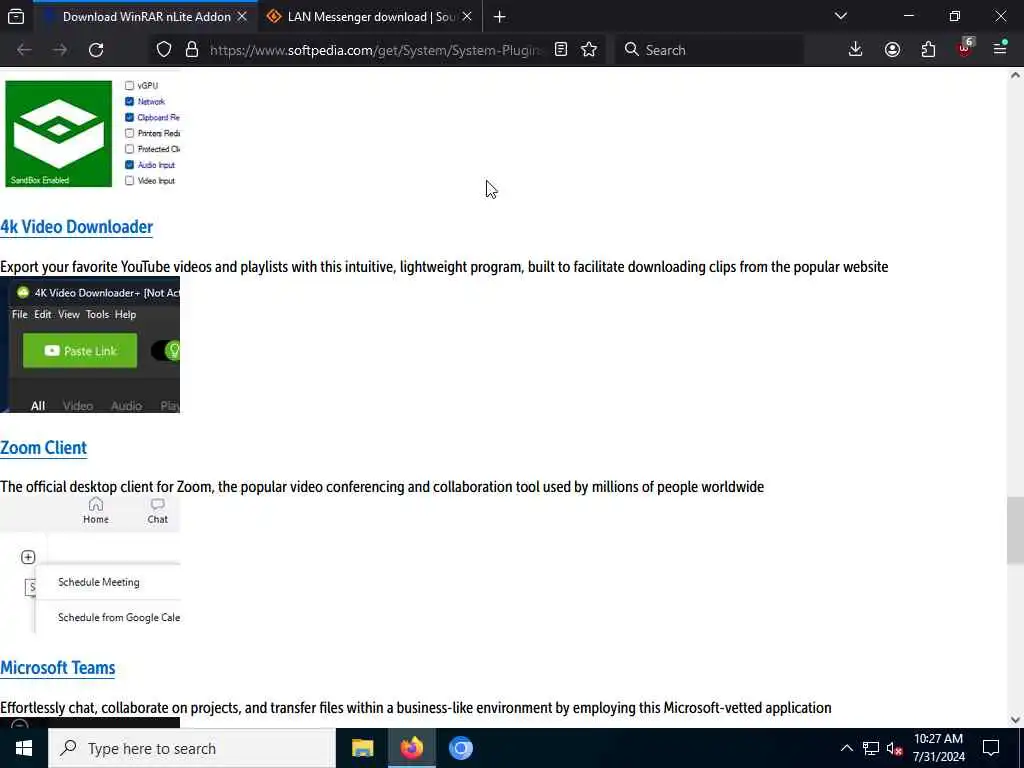This screenshot has height=768, width=1024.
Task: Expand the list all tabs dropdown
Action: pos(841,16)
